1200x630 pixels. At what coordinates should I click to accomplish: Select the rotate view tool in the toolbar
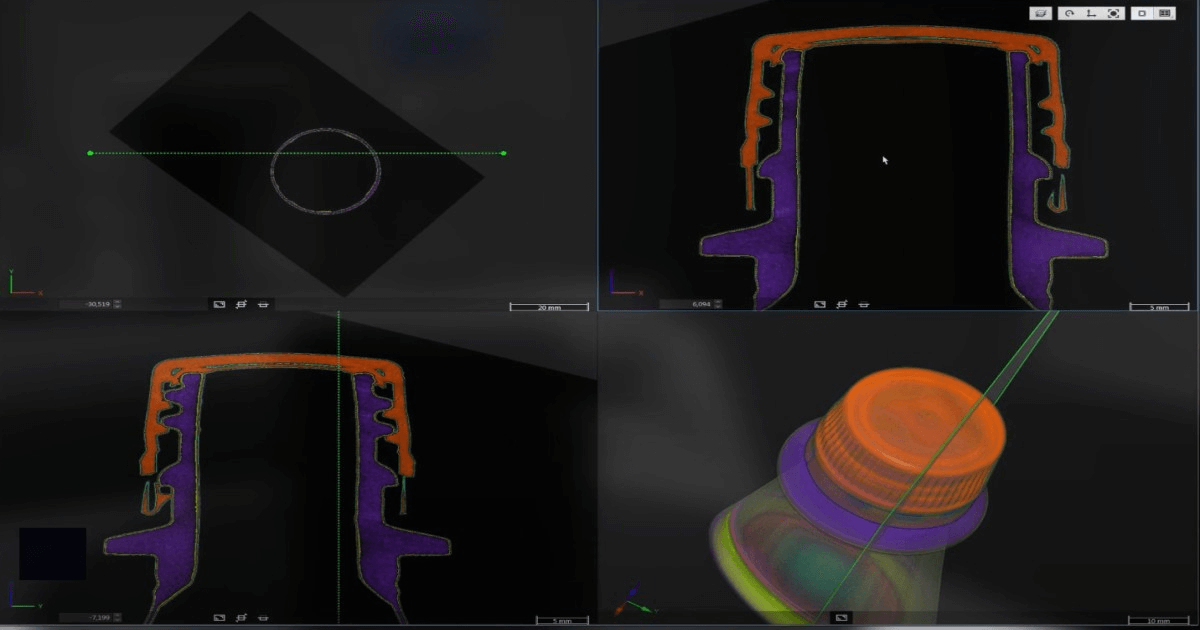click(x=1069, y=14)
